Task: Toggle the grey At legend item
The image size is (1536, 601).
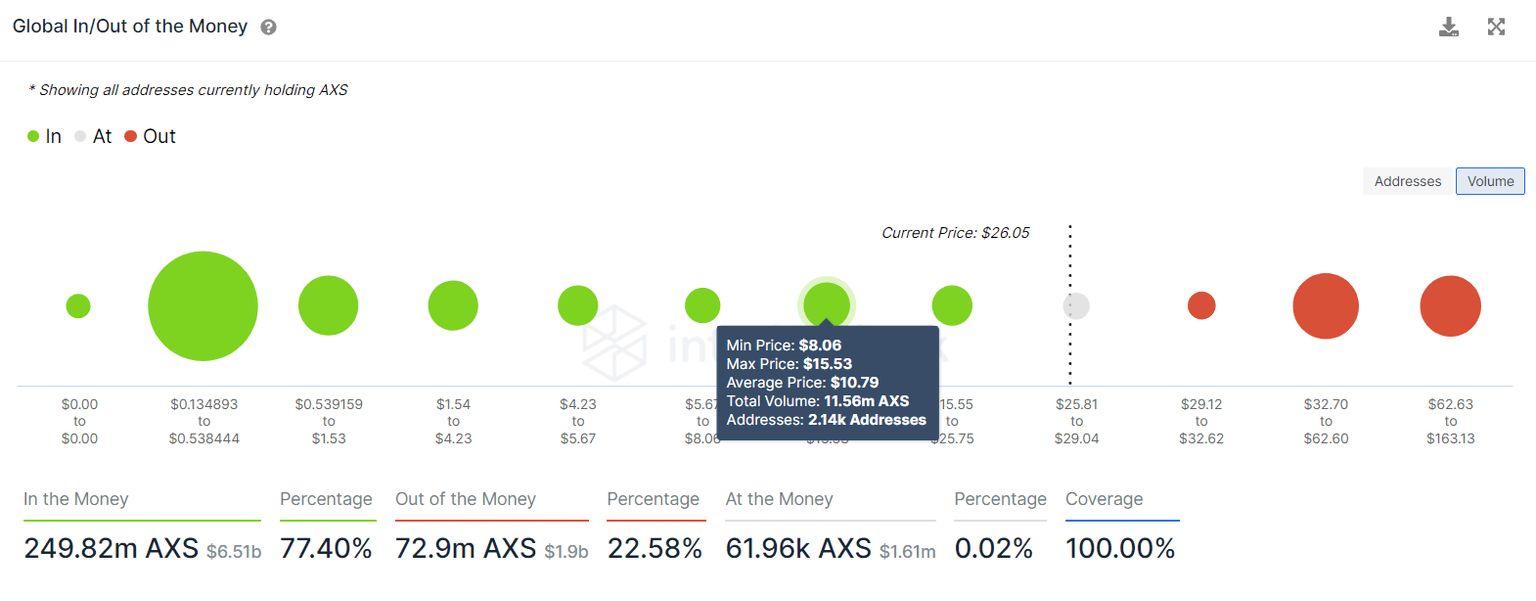Action: tap(93, 137)
